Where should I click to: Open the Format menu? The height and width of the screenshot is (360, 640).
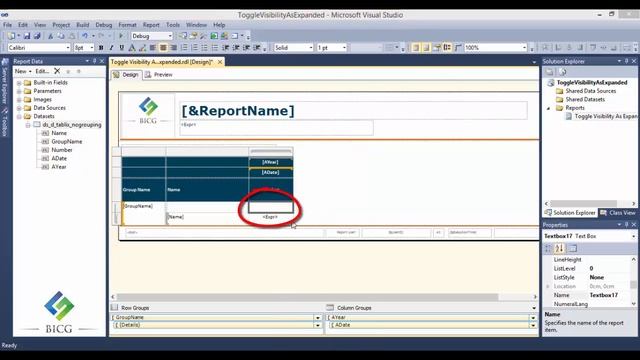pos(127,25)
